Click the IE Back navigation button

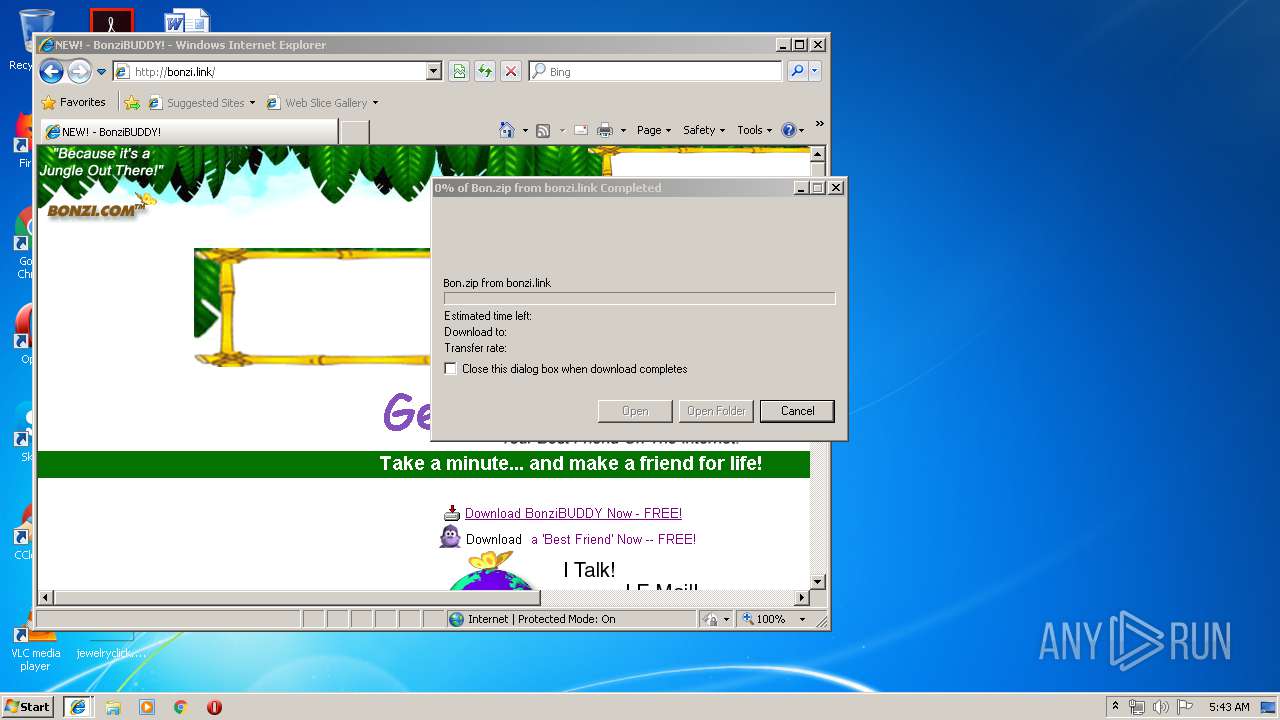point(52,71)
